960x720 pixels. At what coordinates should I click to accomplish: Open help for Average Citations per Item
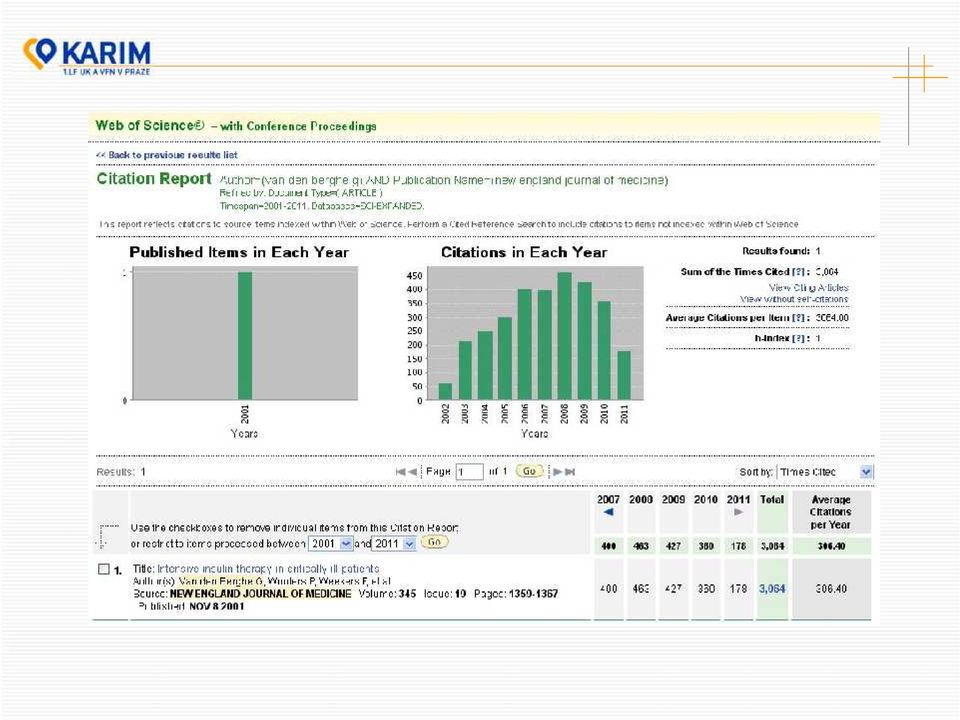pos(798,318)
